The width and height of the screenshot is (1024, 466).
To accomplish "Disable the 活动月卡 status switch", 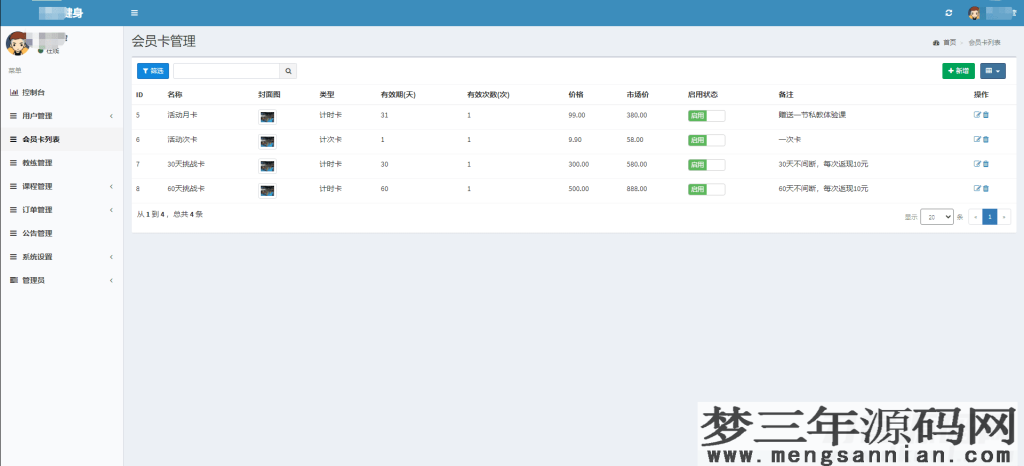I will [707, 116].
